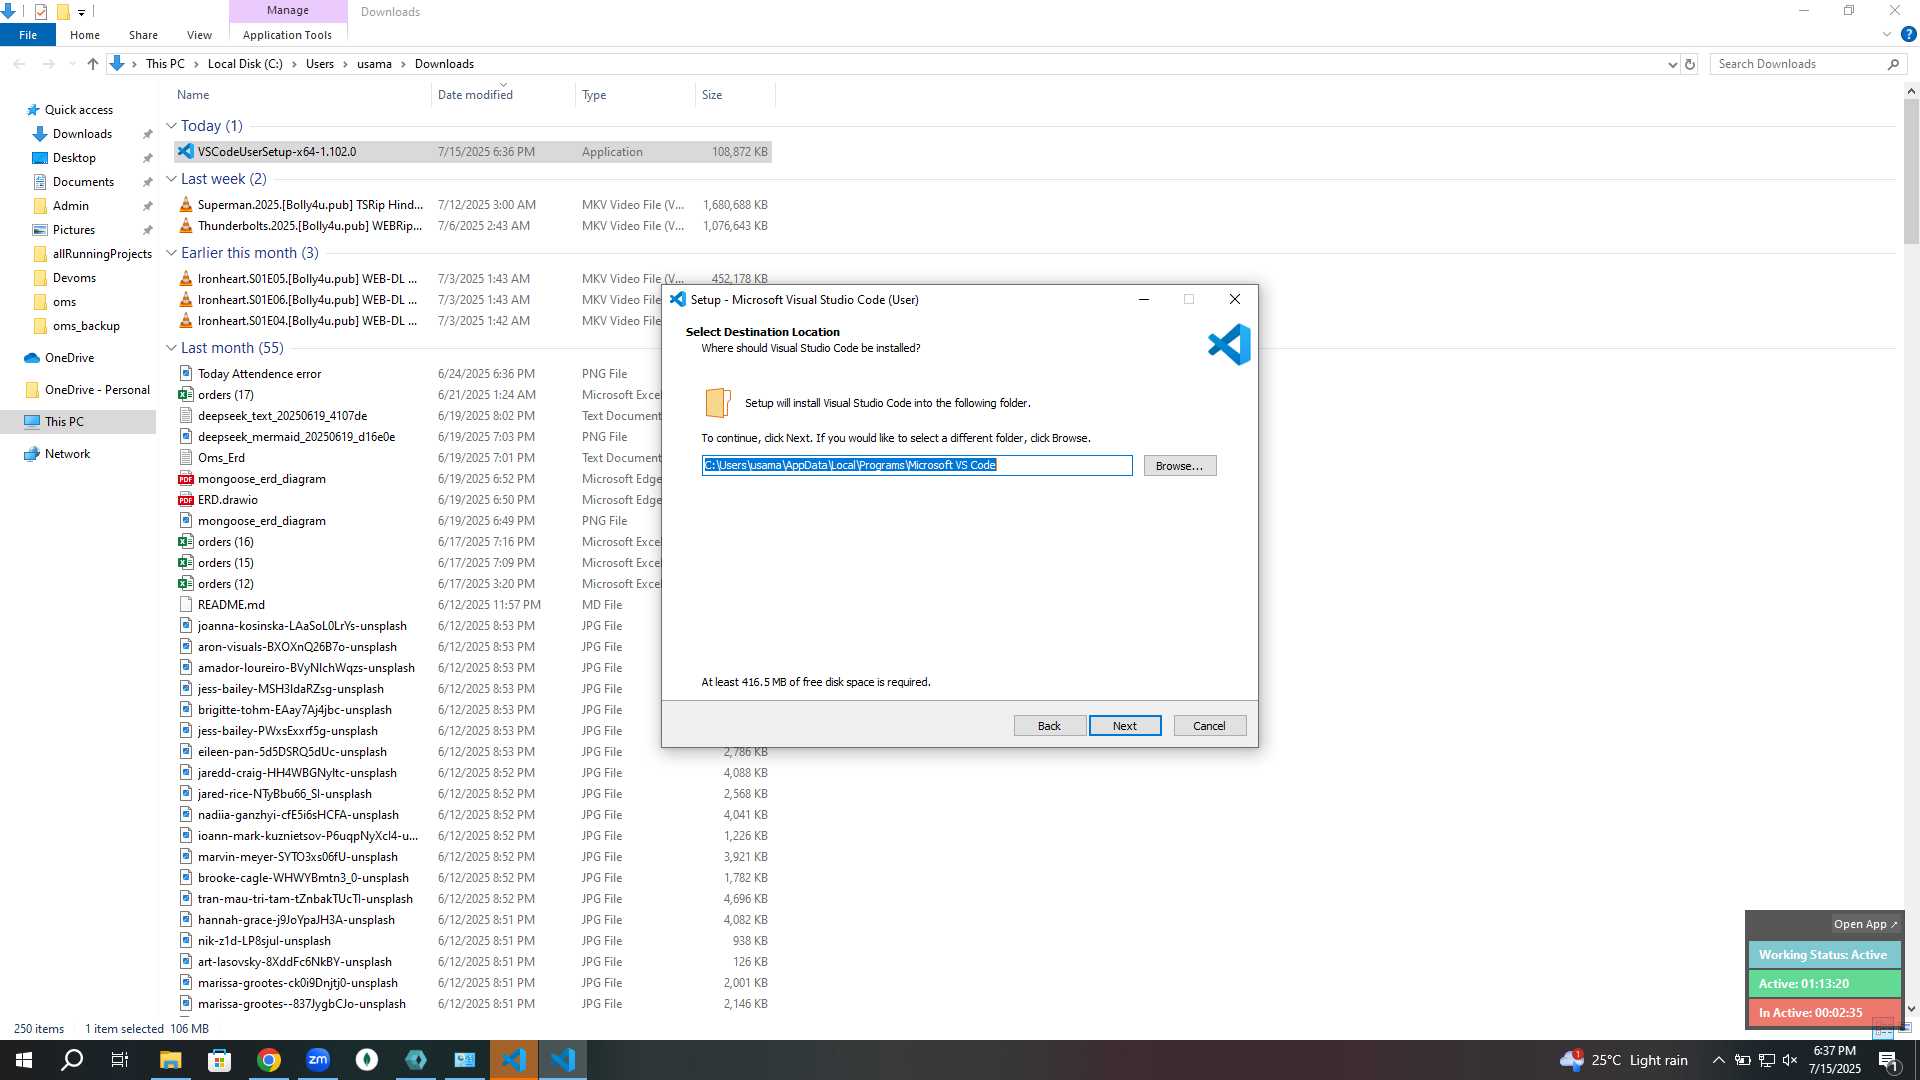Open Explorer Help question mark icon
1920x1080 pixels.
point(1908,35)
